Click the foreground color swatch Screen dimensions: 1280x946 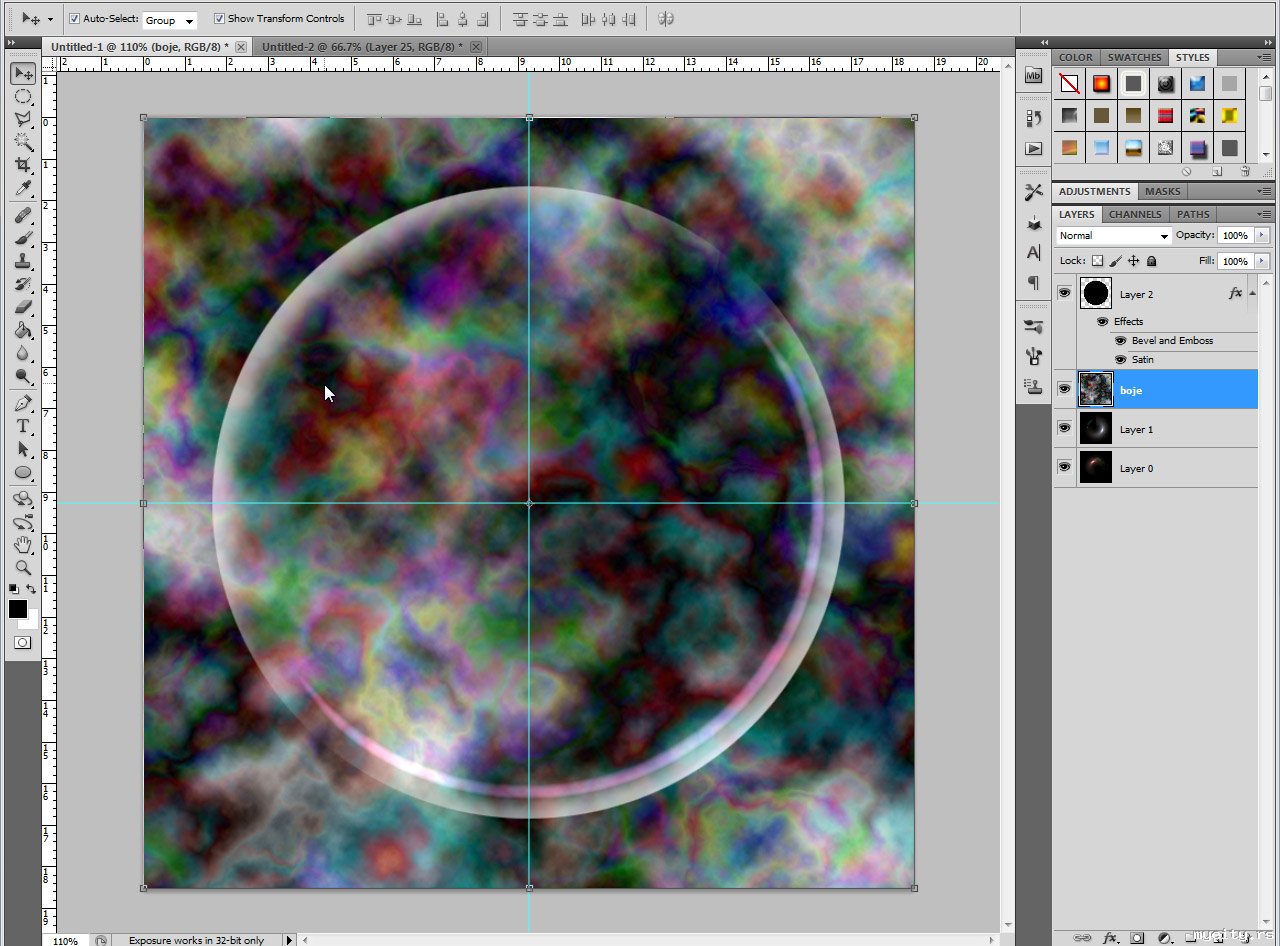(18, 609)
